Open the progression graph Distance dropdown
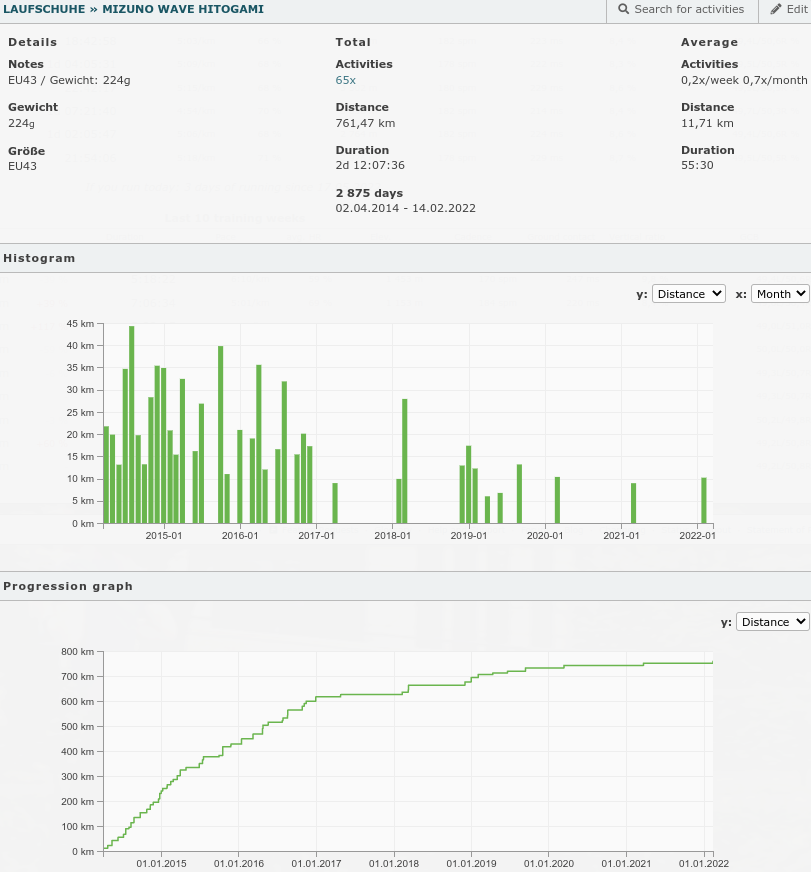Viewport: 811px width, 872px height. coord(772,622)
